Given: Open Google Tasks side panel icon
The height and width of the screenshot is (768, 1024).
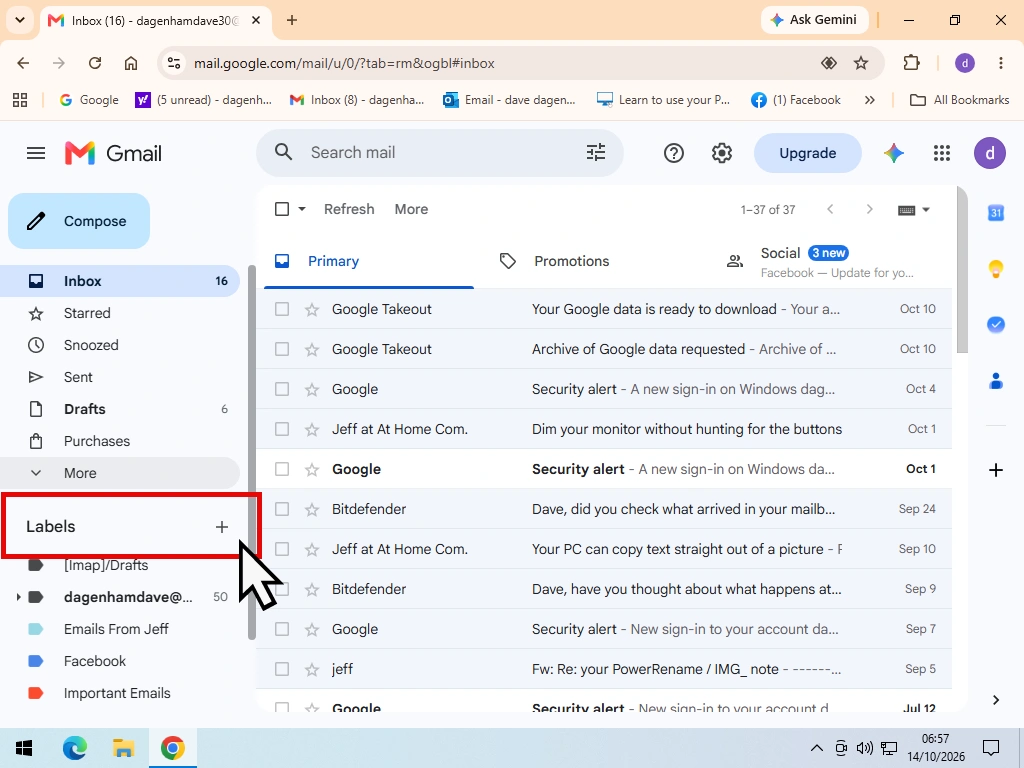Looking at the screenshot, I should tap(995, 324).
